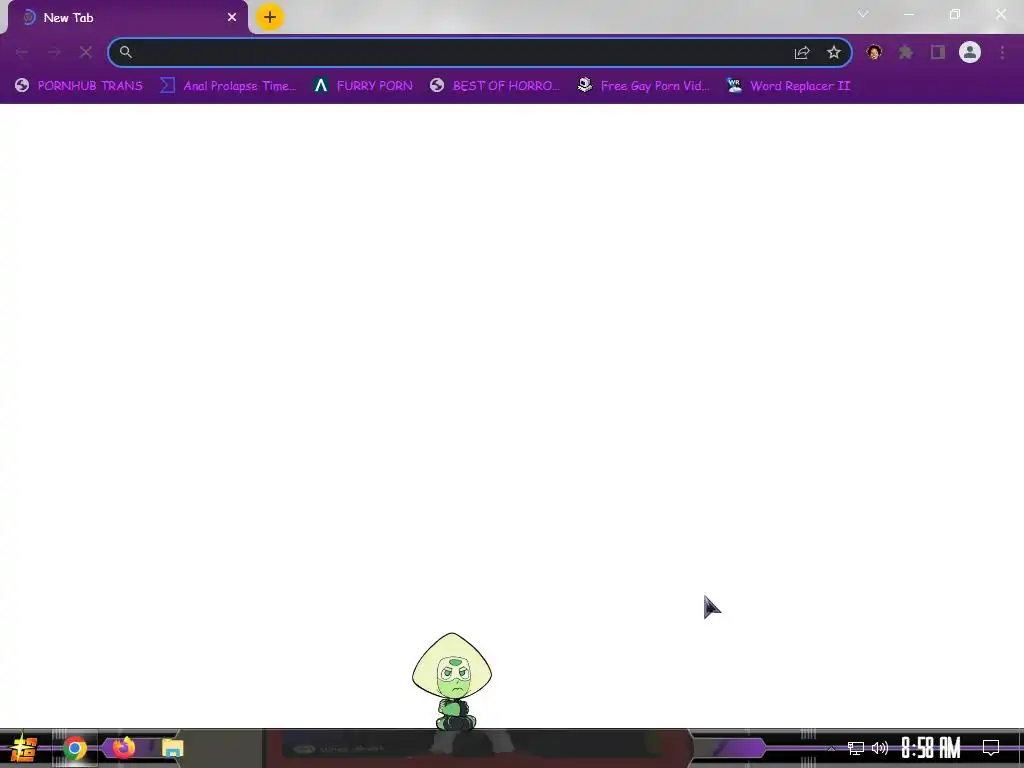Open the Start menu icon
Screen dimensions: 1024x768
pyautogui.click(x=24, y=748)
